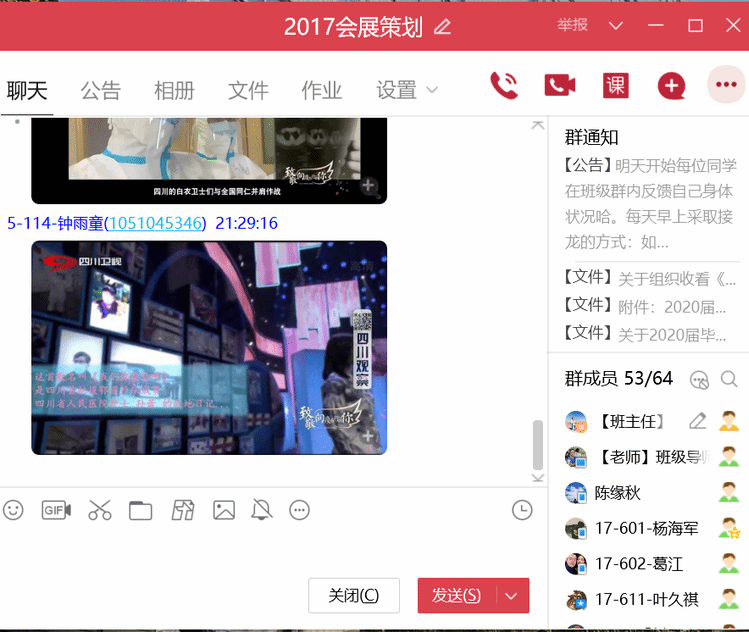749x632 pixels.
Task: Select the scissors screenshot tool
Action: coord(99,510)
